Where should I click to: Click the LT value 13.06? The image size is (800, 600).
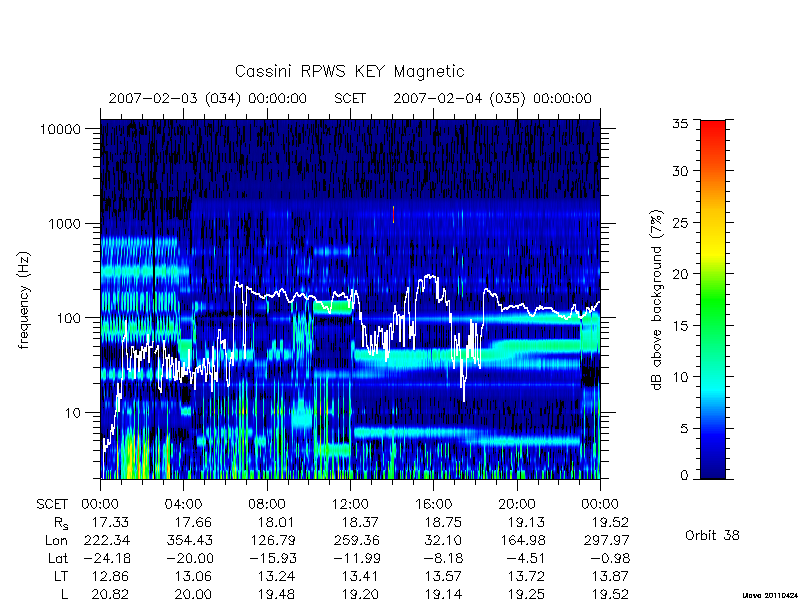tap(192, 577)
